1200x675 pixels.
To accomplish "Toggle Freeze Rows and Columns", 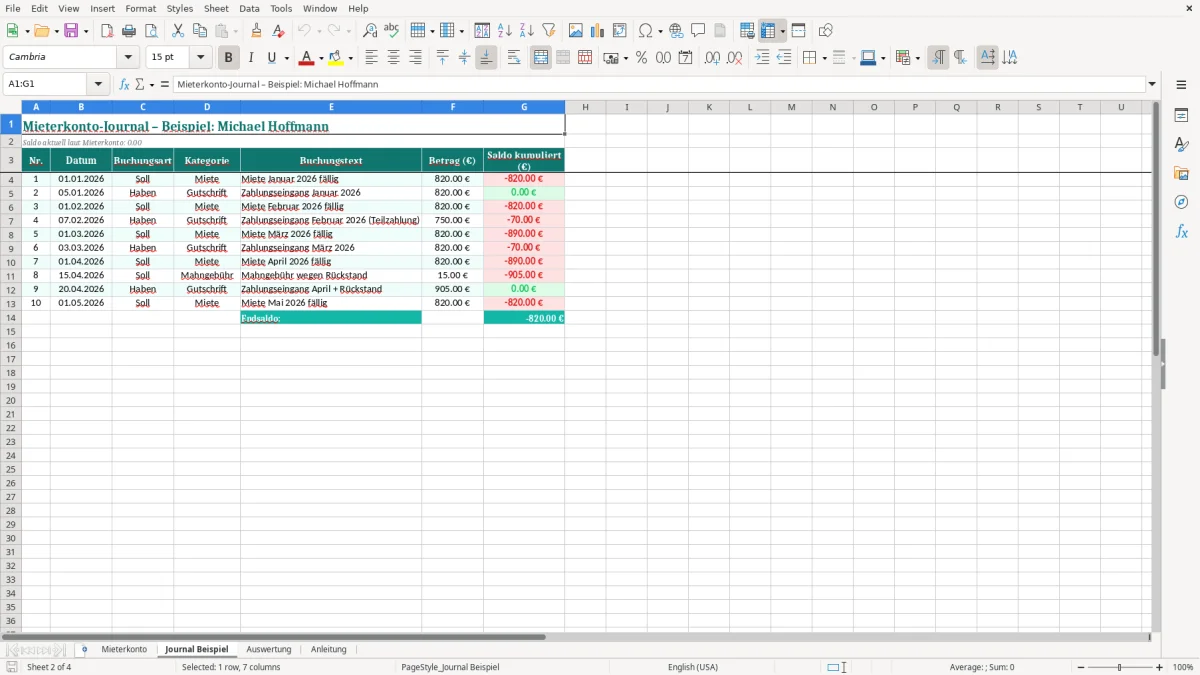I will pos(768,31).
